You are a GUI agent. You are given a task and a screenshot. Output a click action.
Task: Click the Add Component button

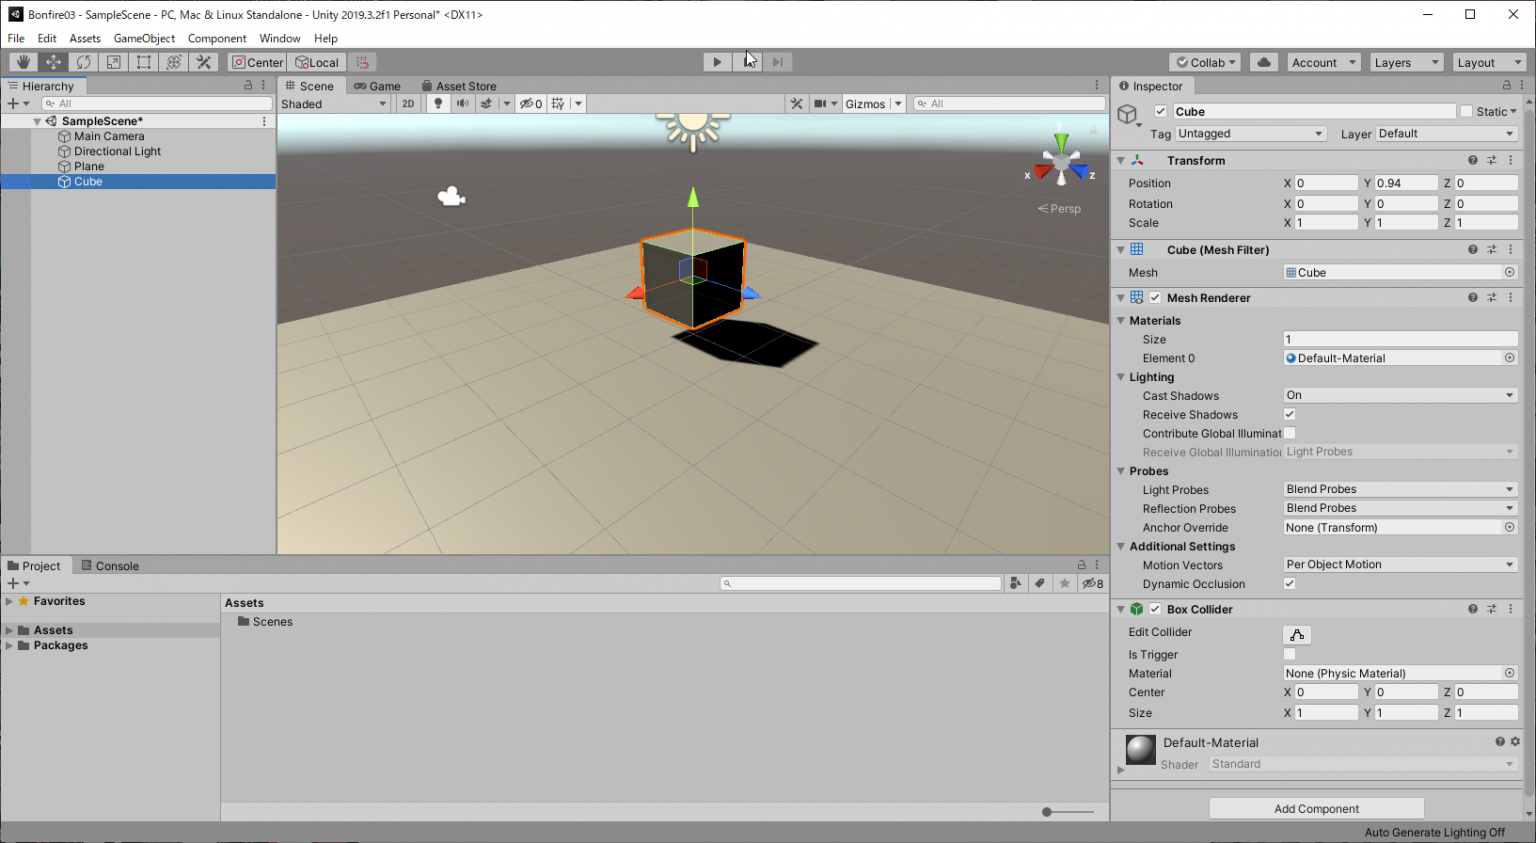click(1316, 808)
